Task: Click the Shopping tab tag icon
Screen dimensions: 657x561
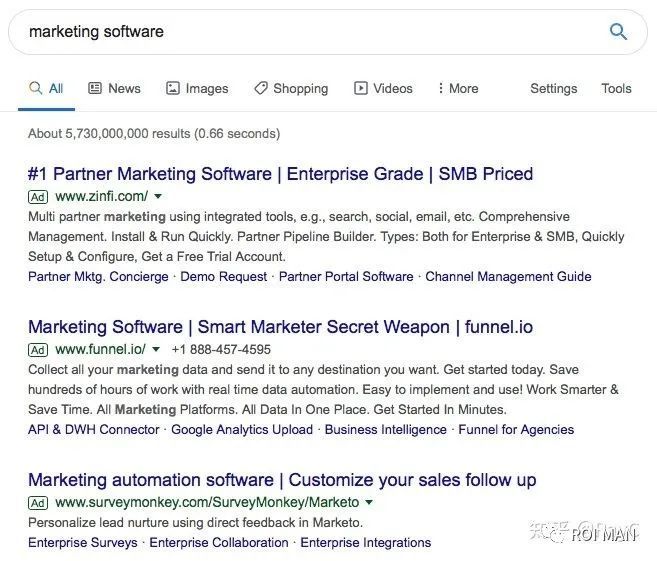Action: click(x=261, y=88)
